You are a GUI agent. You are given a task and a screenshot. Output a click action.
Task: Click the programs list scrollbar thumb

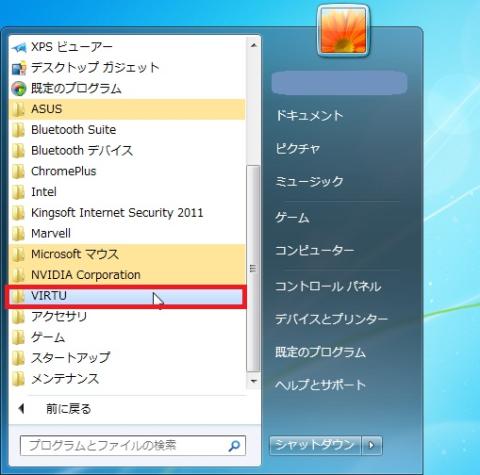point(253,268)
